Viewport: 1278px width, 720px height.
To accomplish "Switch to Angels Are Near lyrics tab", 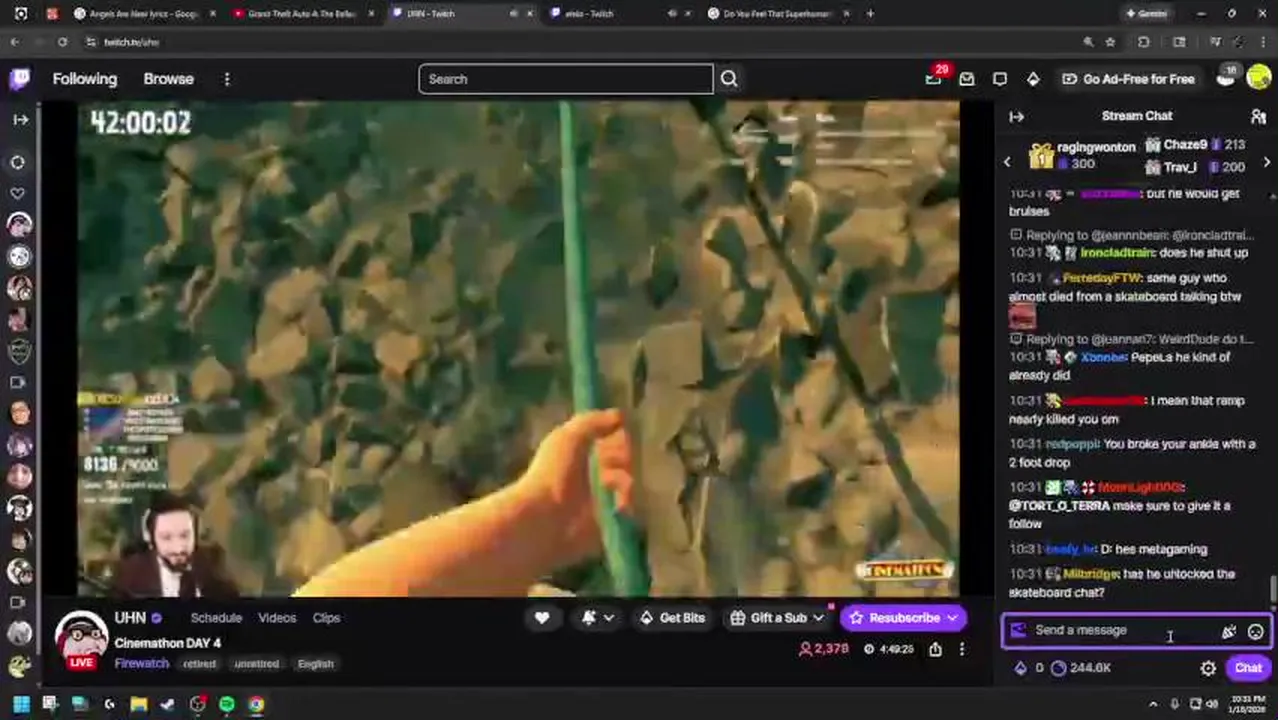I will click(143, 14).
